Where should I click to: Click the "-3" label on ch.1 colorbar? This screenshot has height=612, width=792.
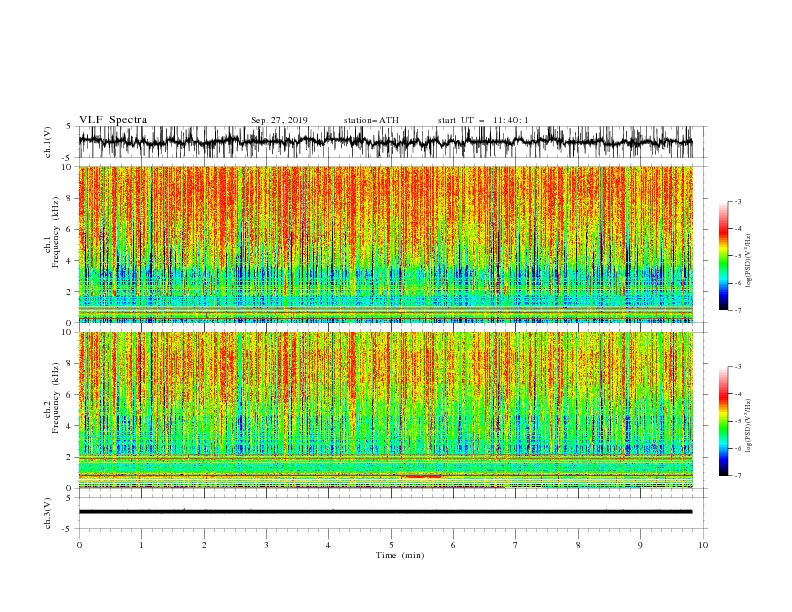pyautogui.click(x=737, y=201)
